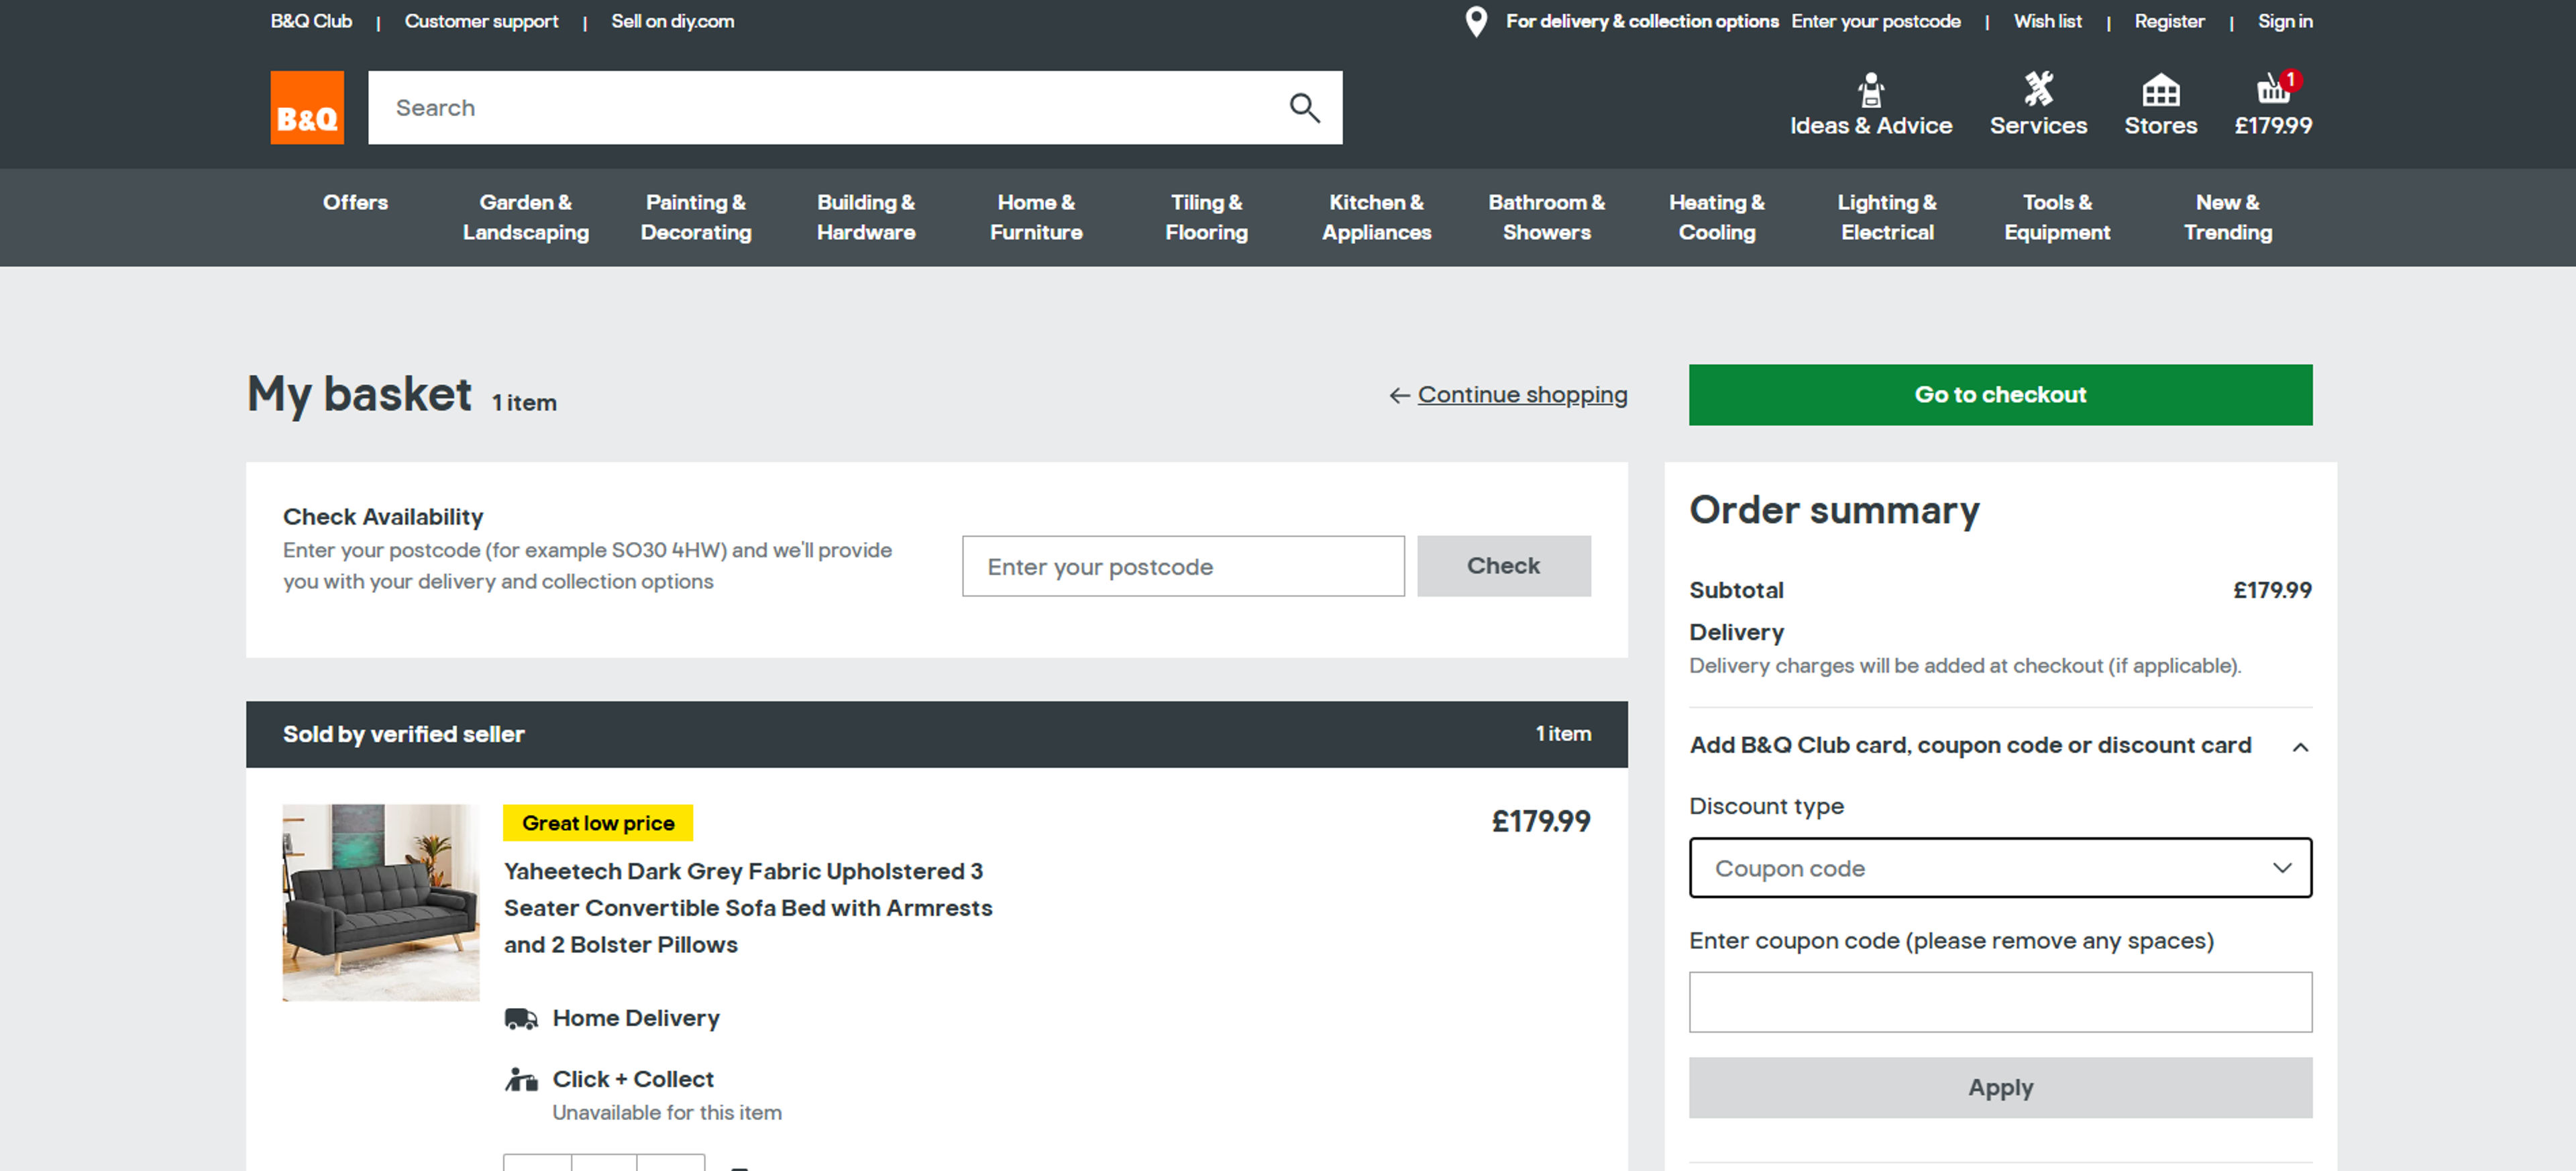The height and width of the screenshot is (1171, 2576).
Task: Follow the Continue shopping link
Action: (x=1522, y=395)
